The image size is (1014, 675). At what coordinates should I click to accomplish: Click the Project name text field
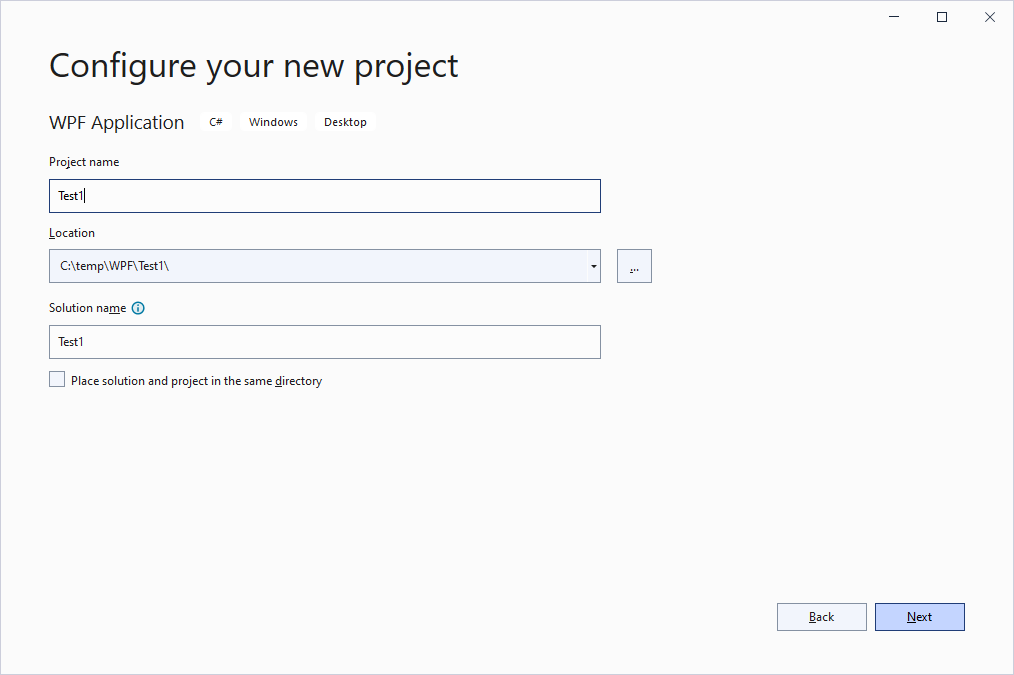[324, 196]
